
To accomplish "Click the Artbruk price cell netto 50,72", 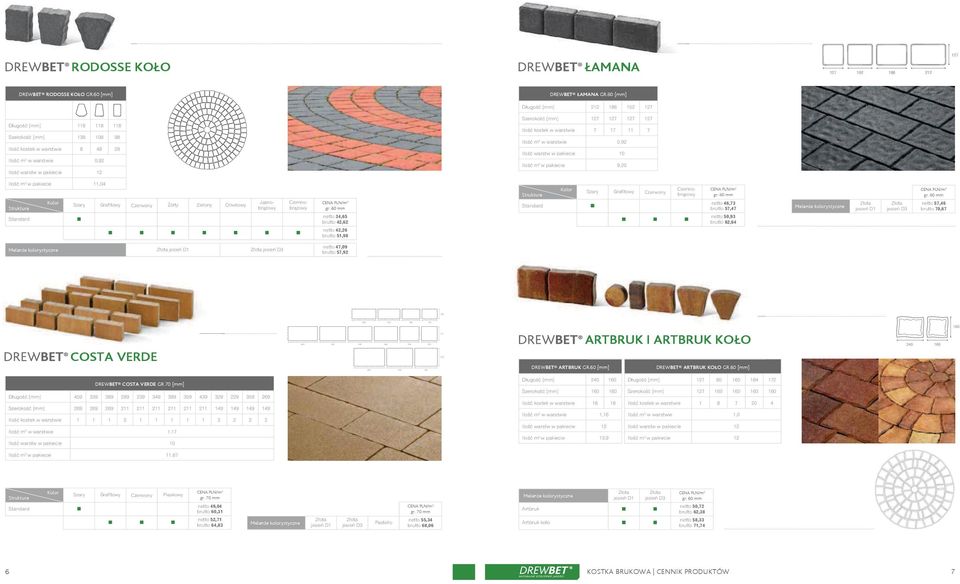I will [692, 509].
